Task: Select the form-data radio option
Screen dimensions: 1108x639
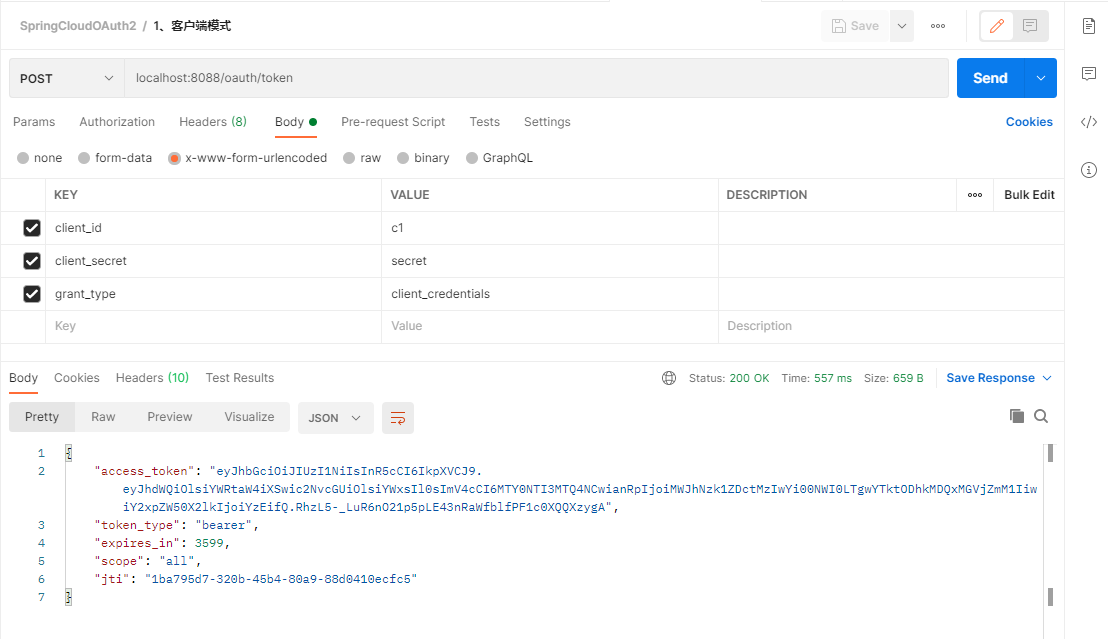Action: pos(84,158)
